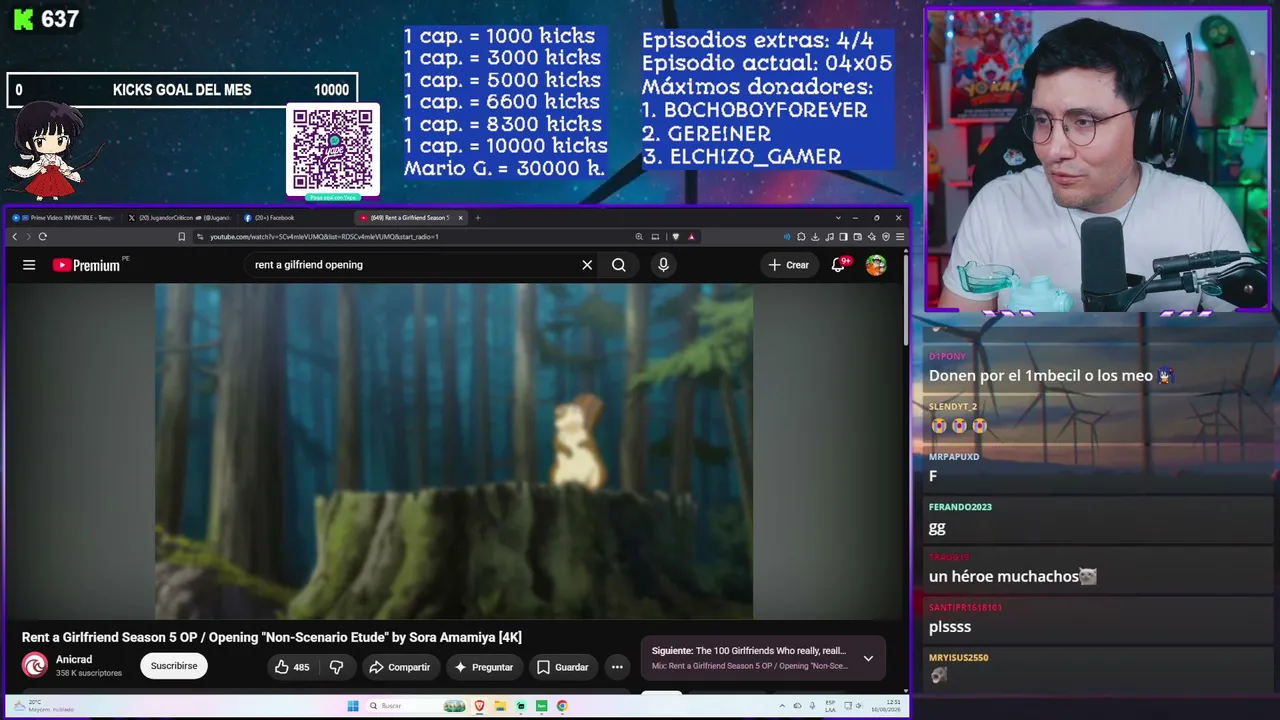Ask about the video with Preguntar
The width and height of the screenshot is (1280, 720).
coord(484,667)
